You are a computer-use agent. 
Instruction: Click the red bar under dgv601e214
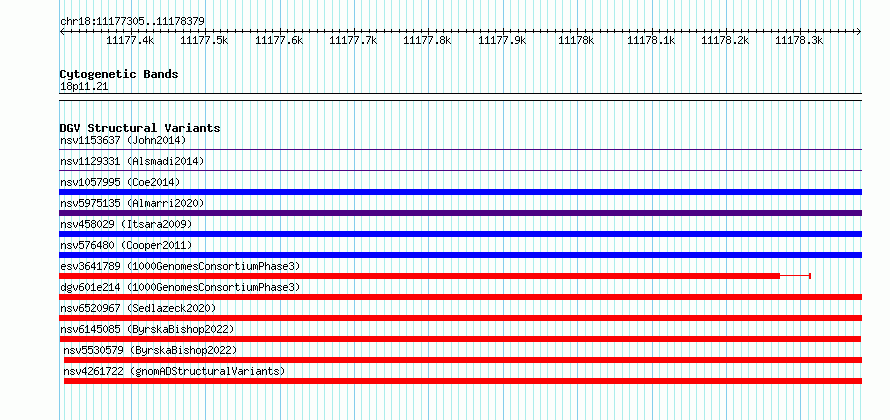(461, 297)
